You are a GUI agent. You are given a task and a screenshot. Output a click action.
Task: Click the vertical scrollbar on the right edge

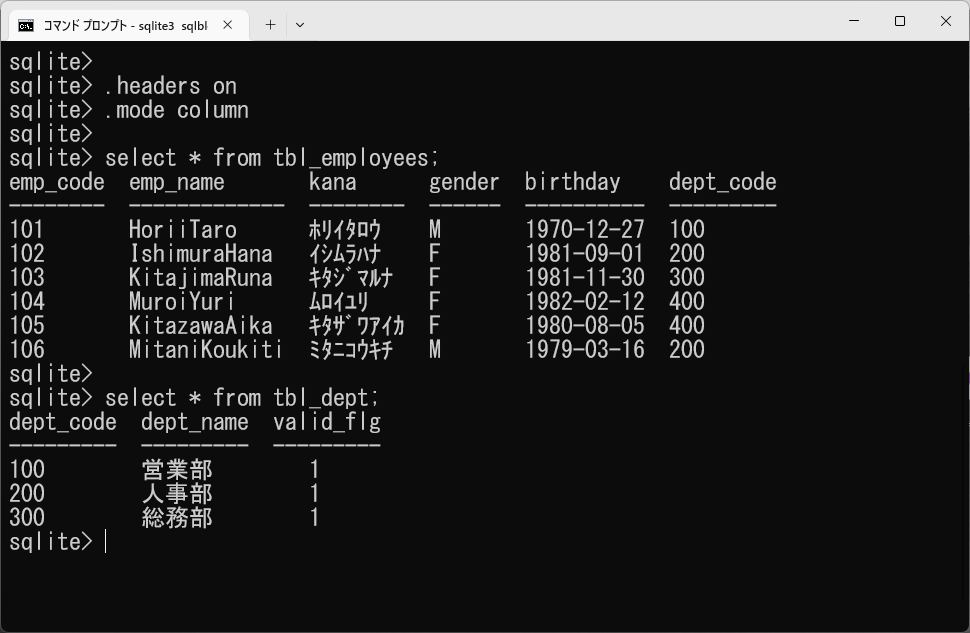pos(964,380)
